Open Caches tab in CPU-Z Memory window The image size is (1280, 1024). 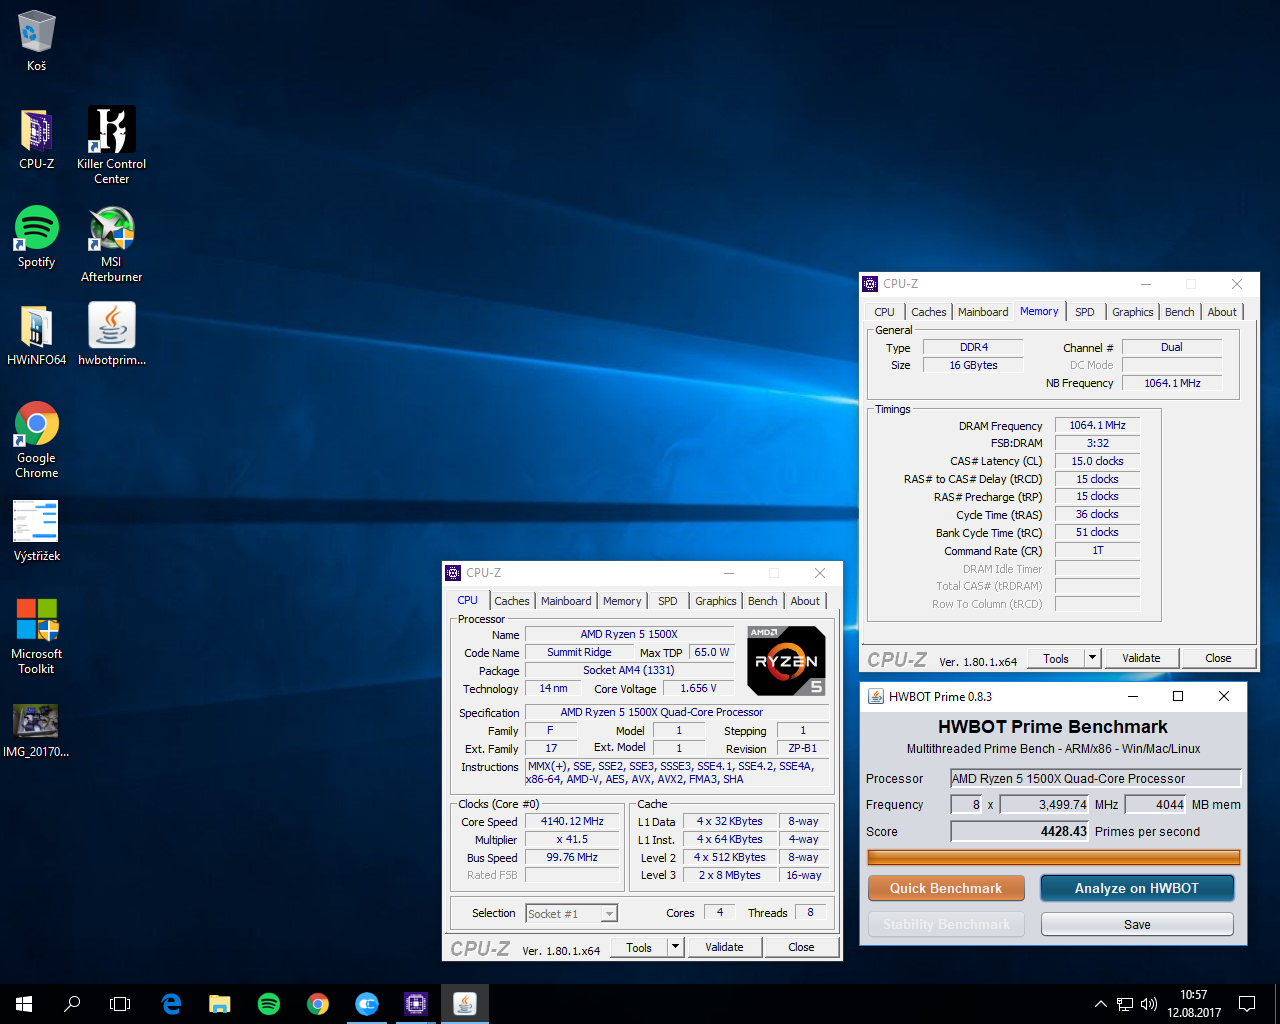(928, 312)
